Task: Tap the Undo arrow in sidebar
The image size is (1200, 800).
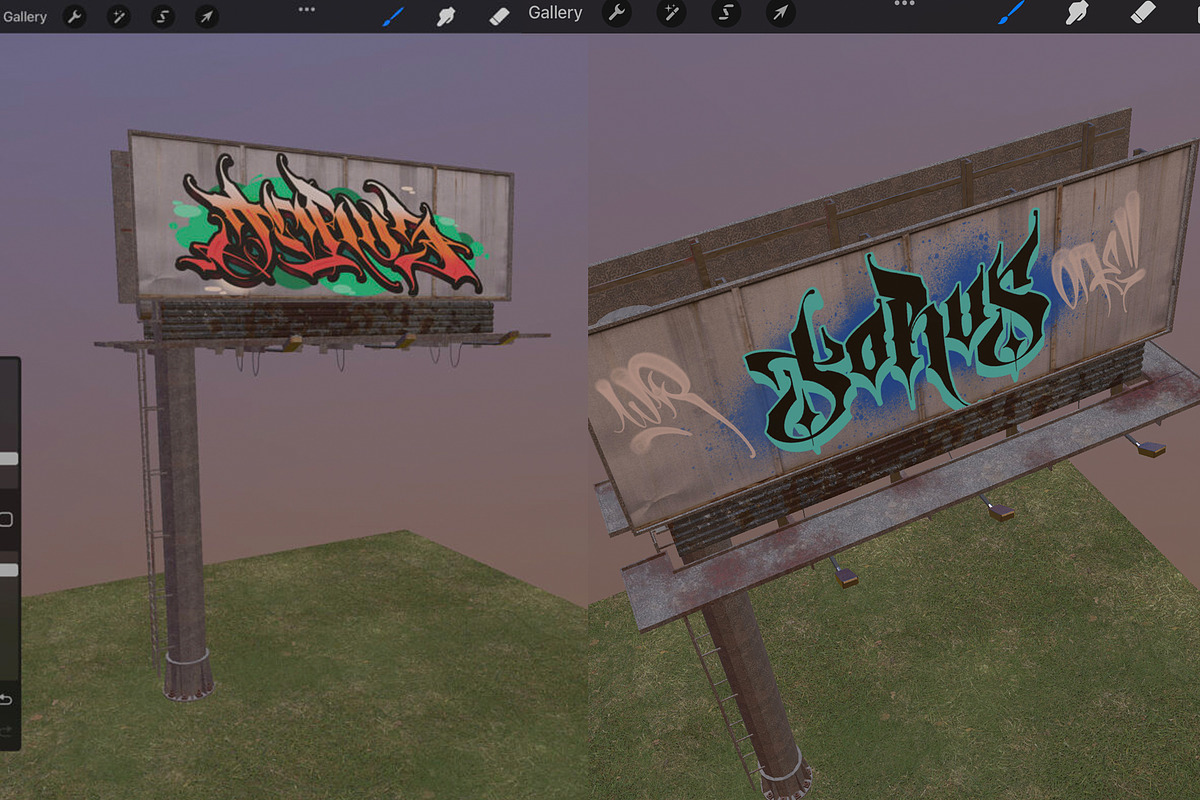Action: coord(6,699)
